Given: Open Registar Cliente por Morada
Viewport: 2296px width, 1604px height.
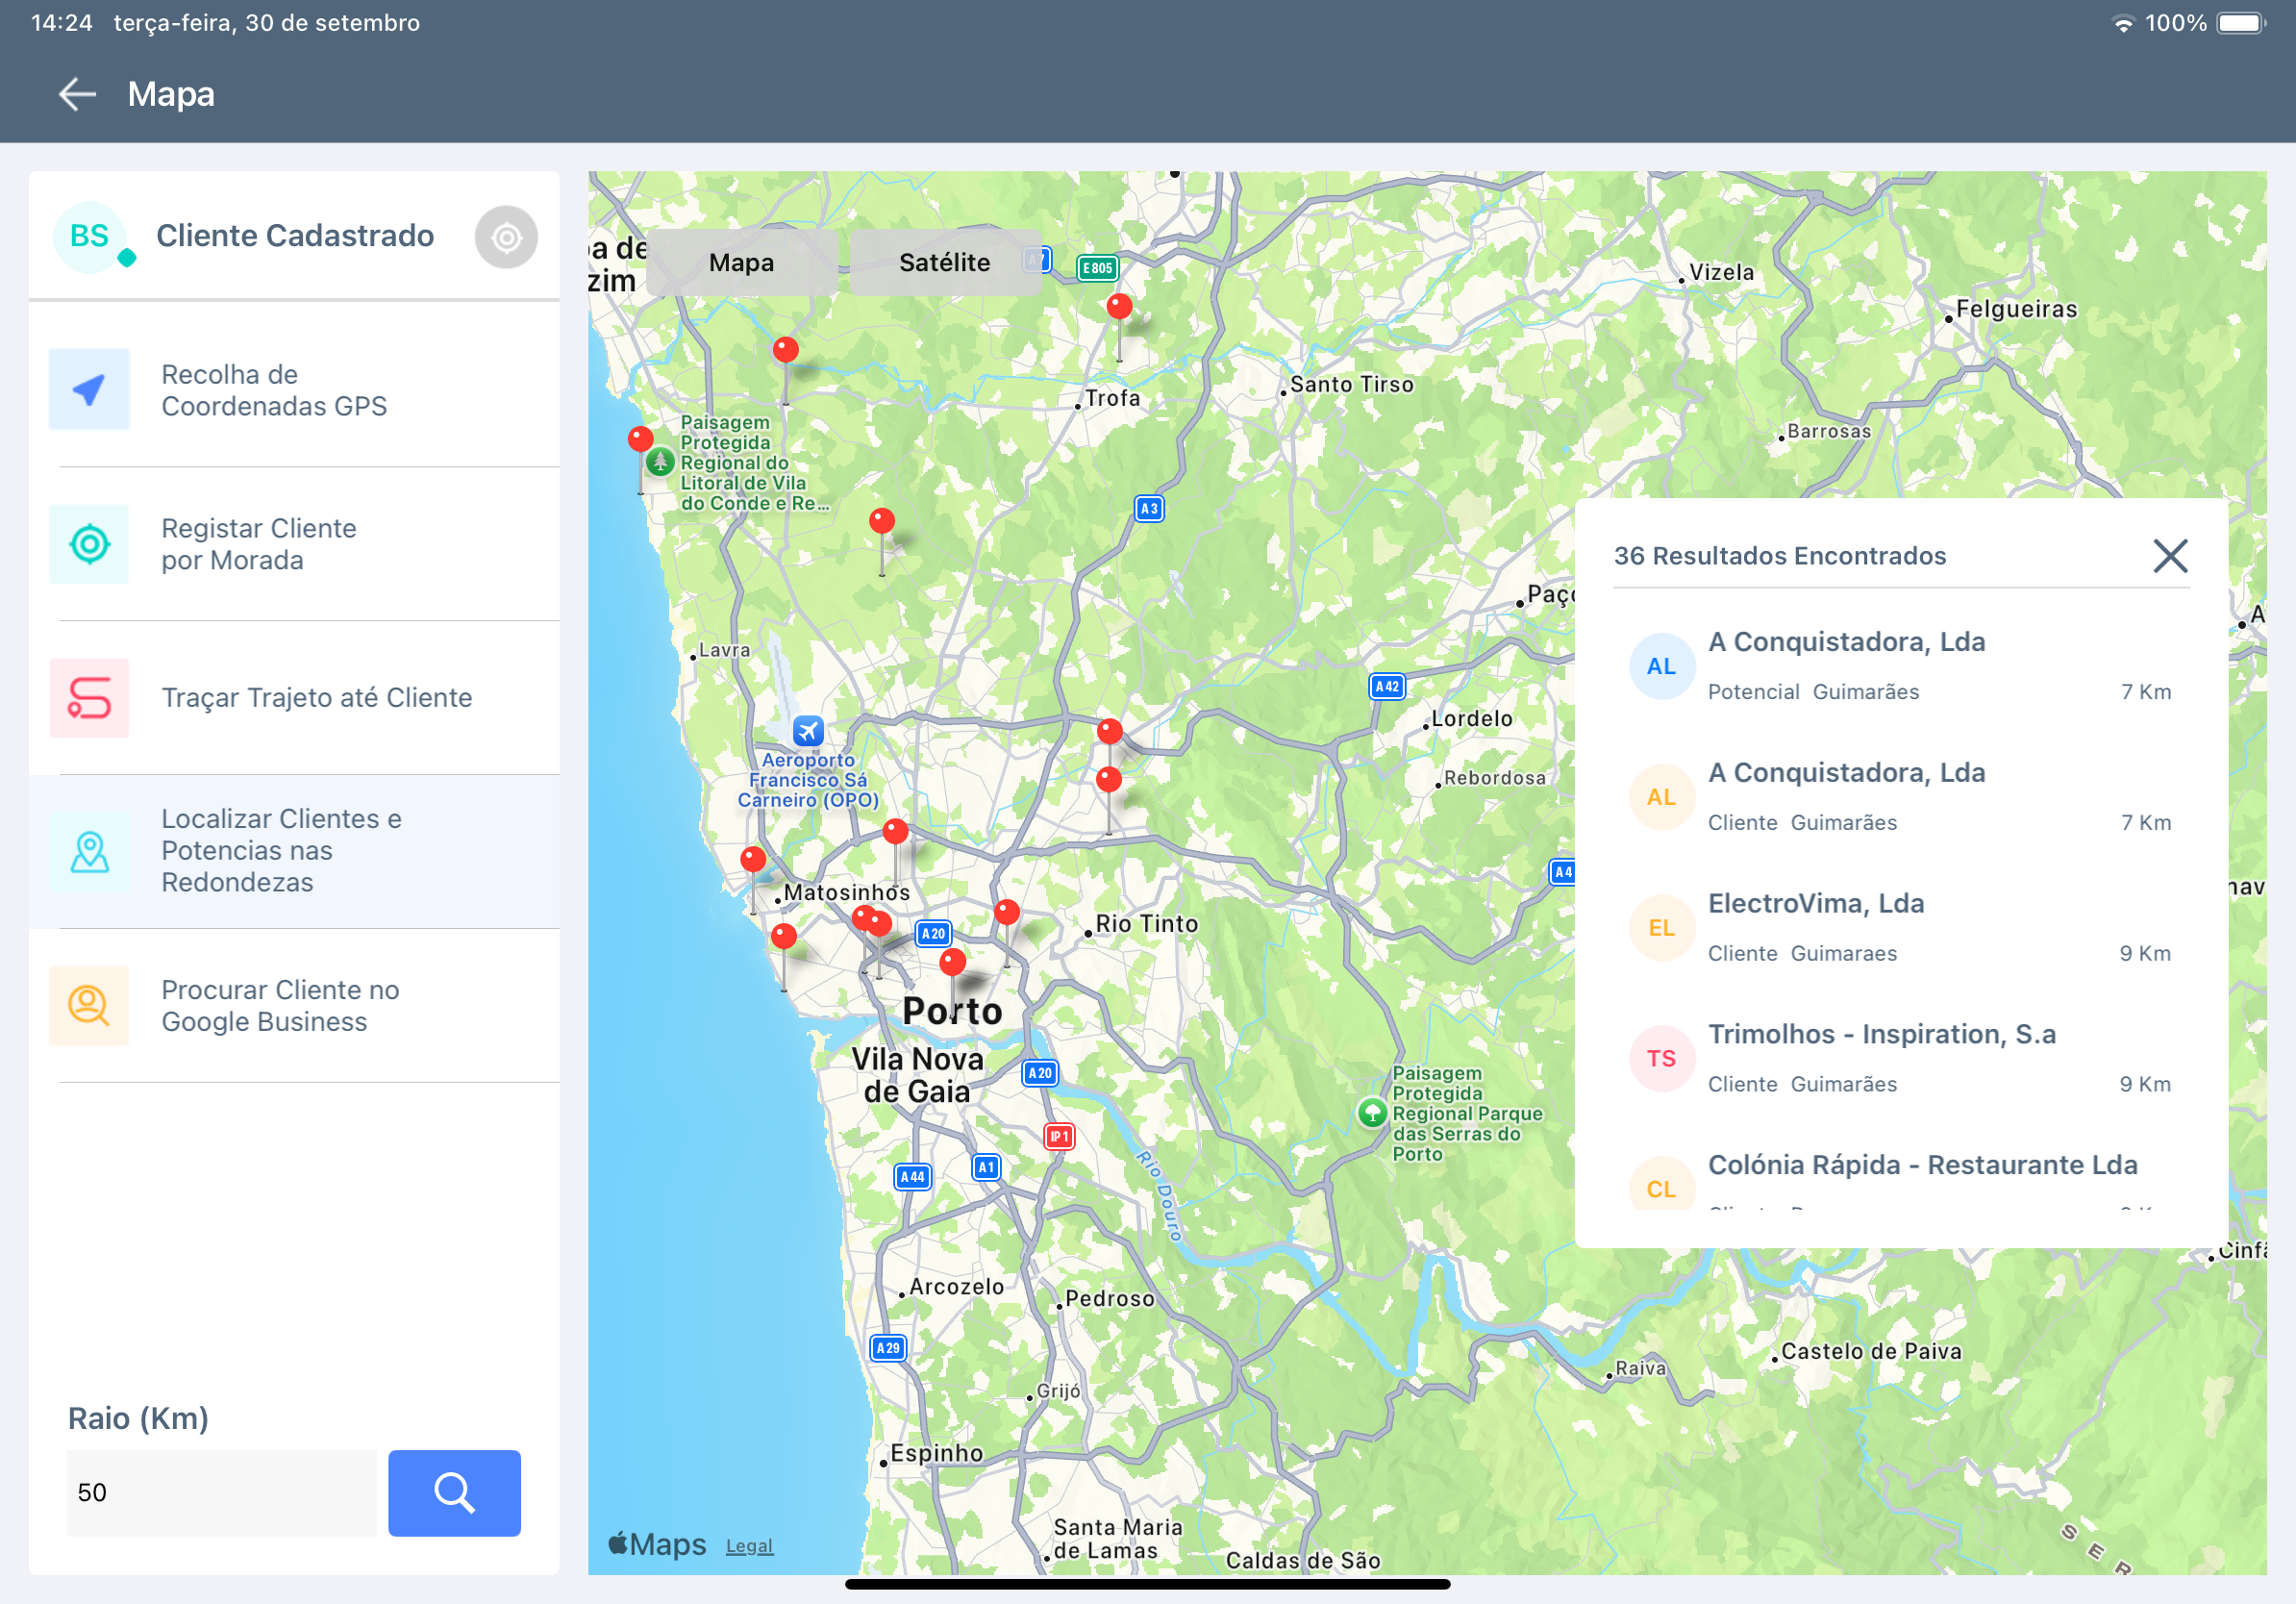Looking at the screenshot, I should (x=294, y=544).
